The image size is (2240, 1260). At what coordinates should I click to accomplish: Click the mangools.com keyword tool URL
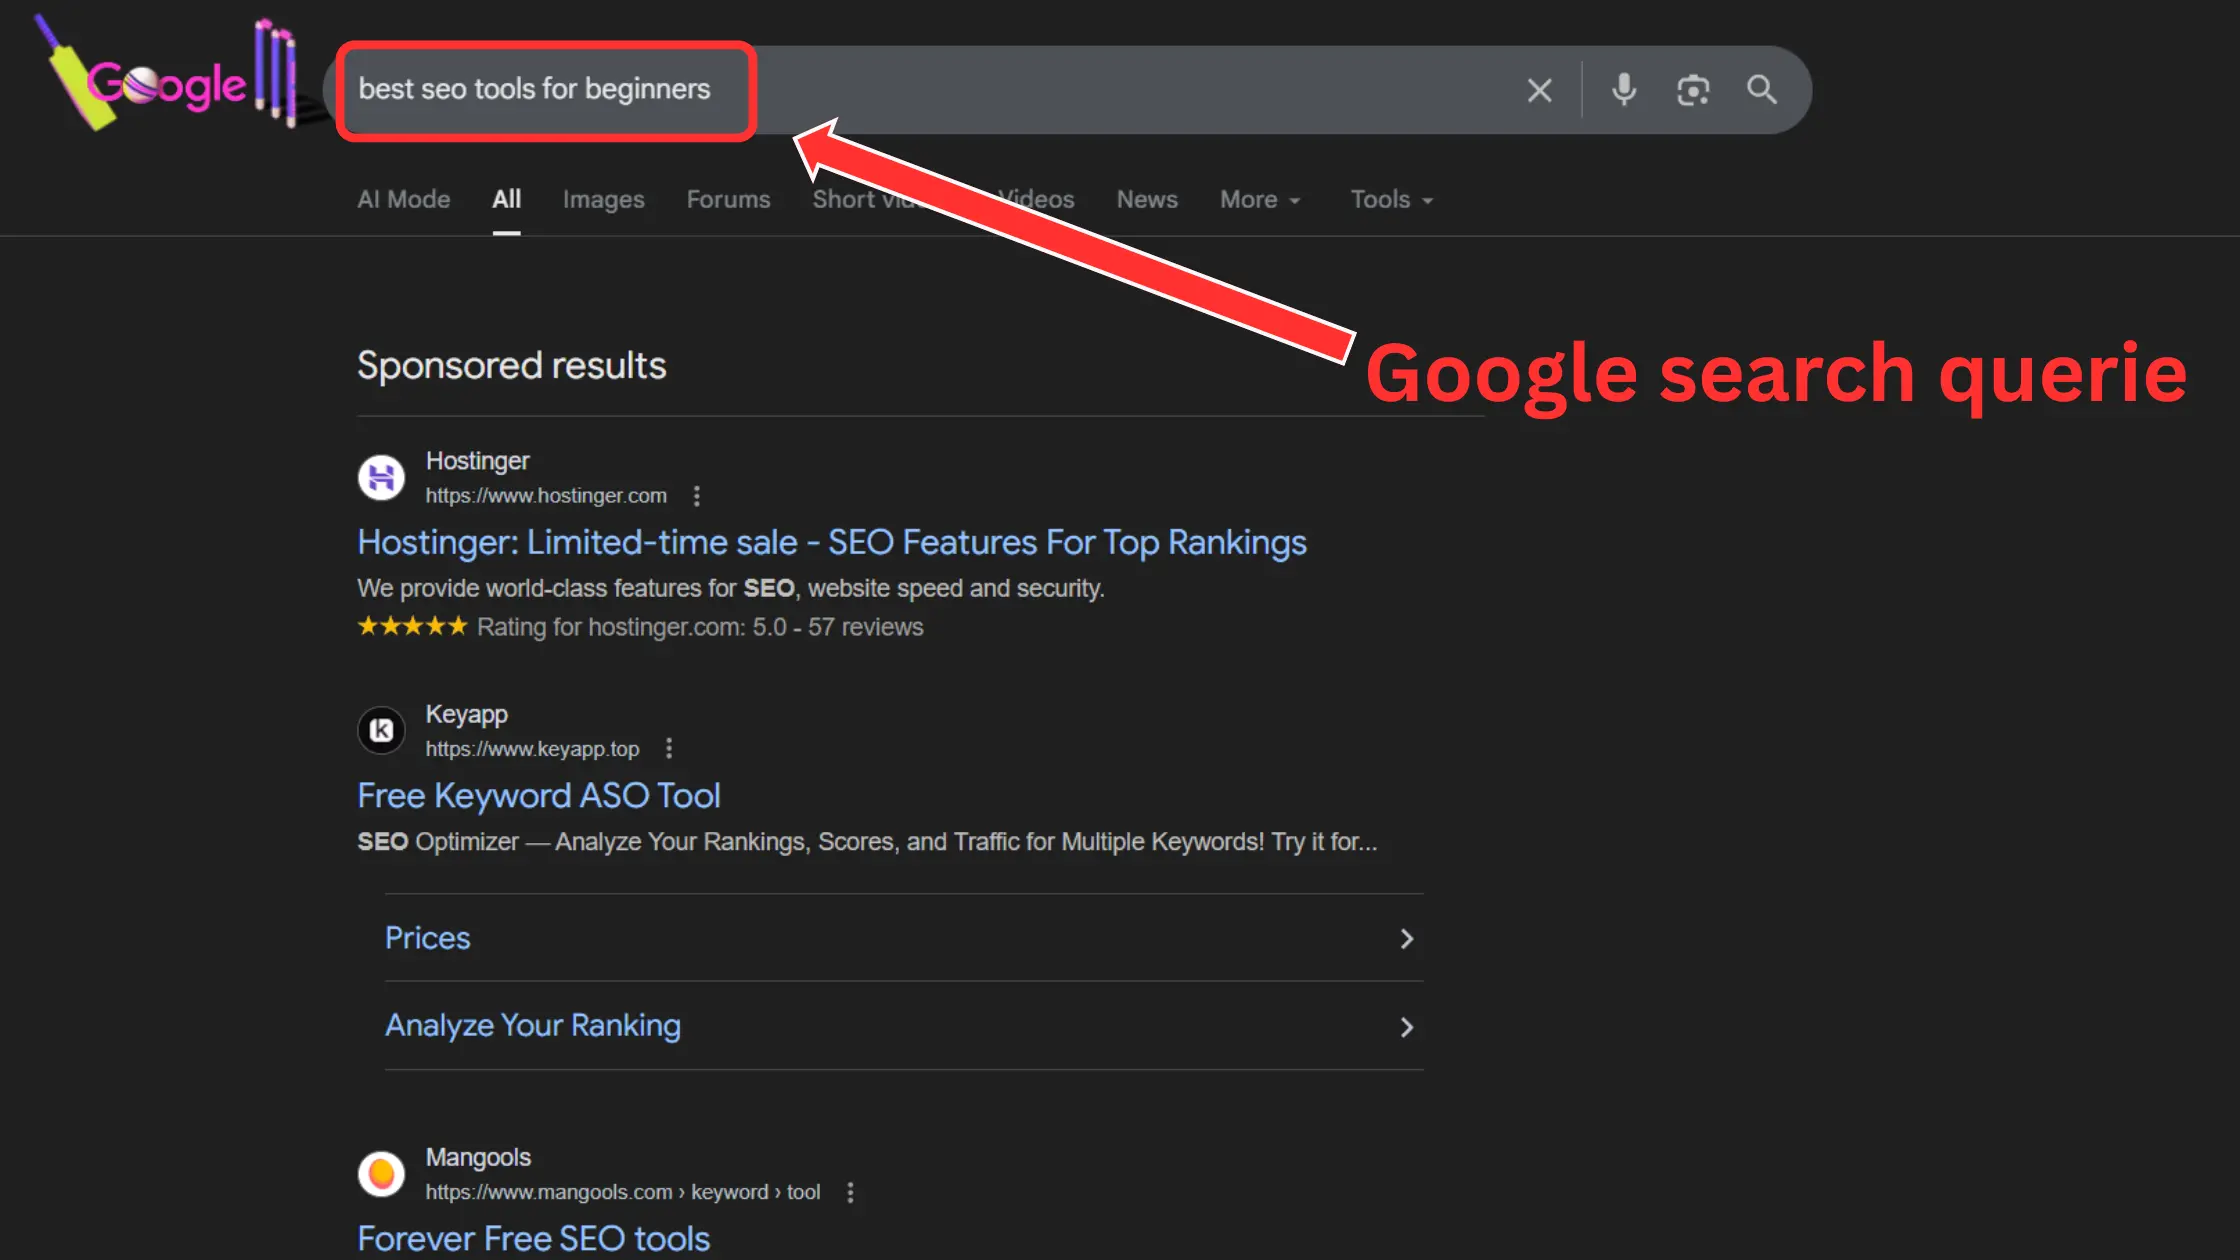pos(623,1193)
